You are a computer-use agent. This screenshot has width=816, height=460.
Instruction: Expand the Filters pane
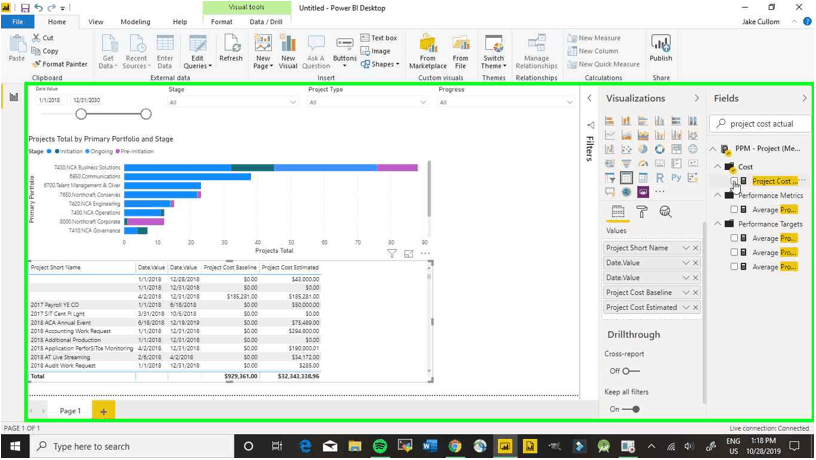click(590, 98)
